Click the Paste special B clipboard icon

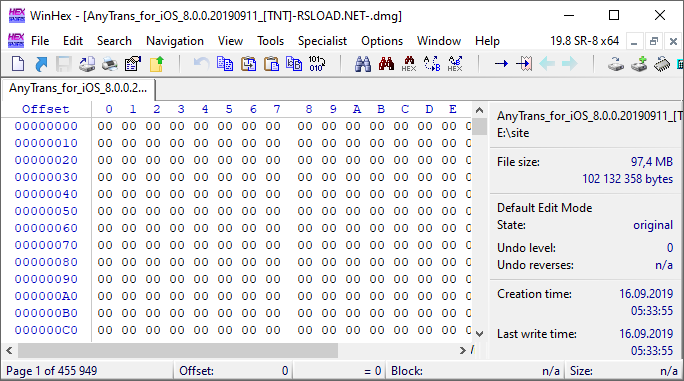coord(294,64)
